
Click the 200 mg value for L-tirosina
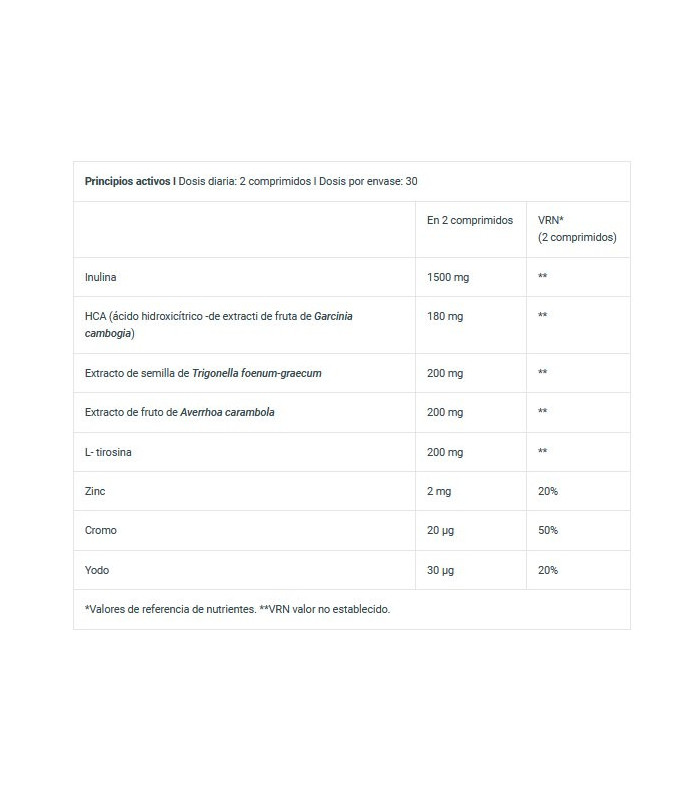click(445, 452)
